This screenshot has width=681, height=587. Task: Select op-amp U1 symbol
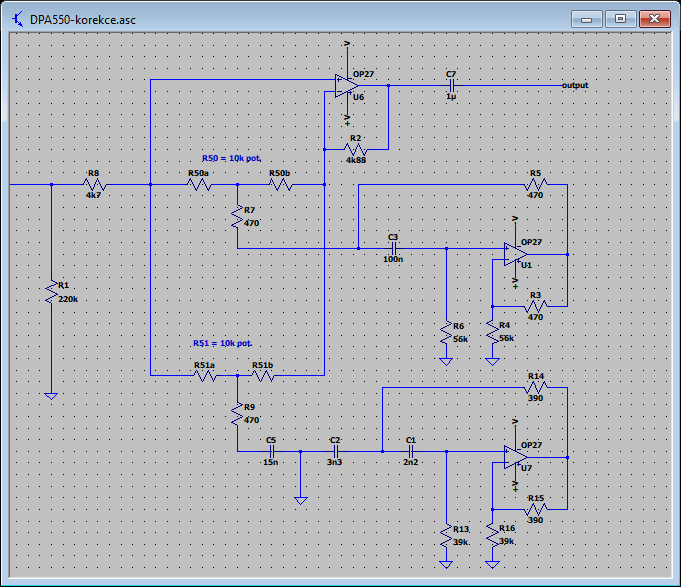(516, 254)
